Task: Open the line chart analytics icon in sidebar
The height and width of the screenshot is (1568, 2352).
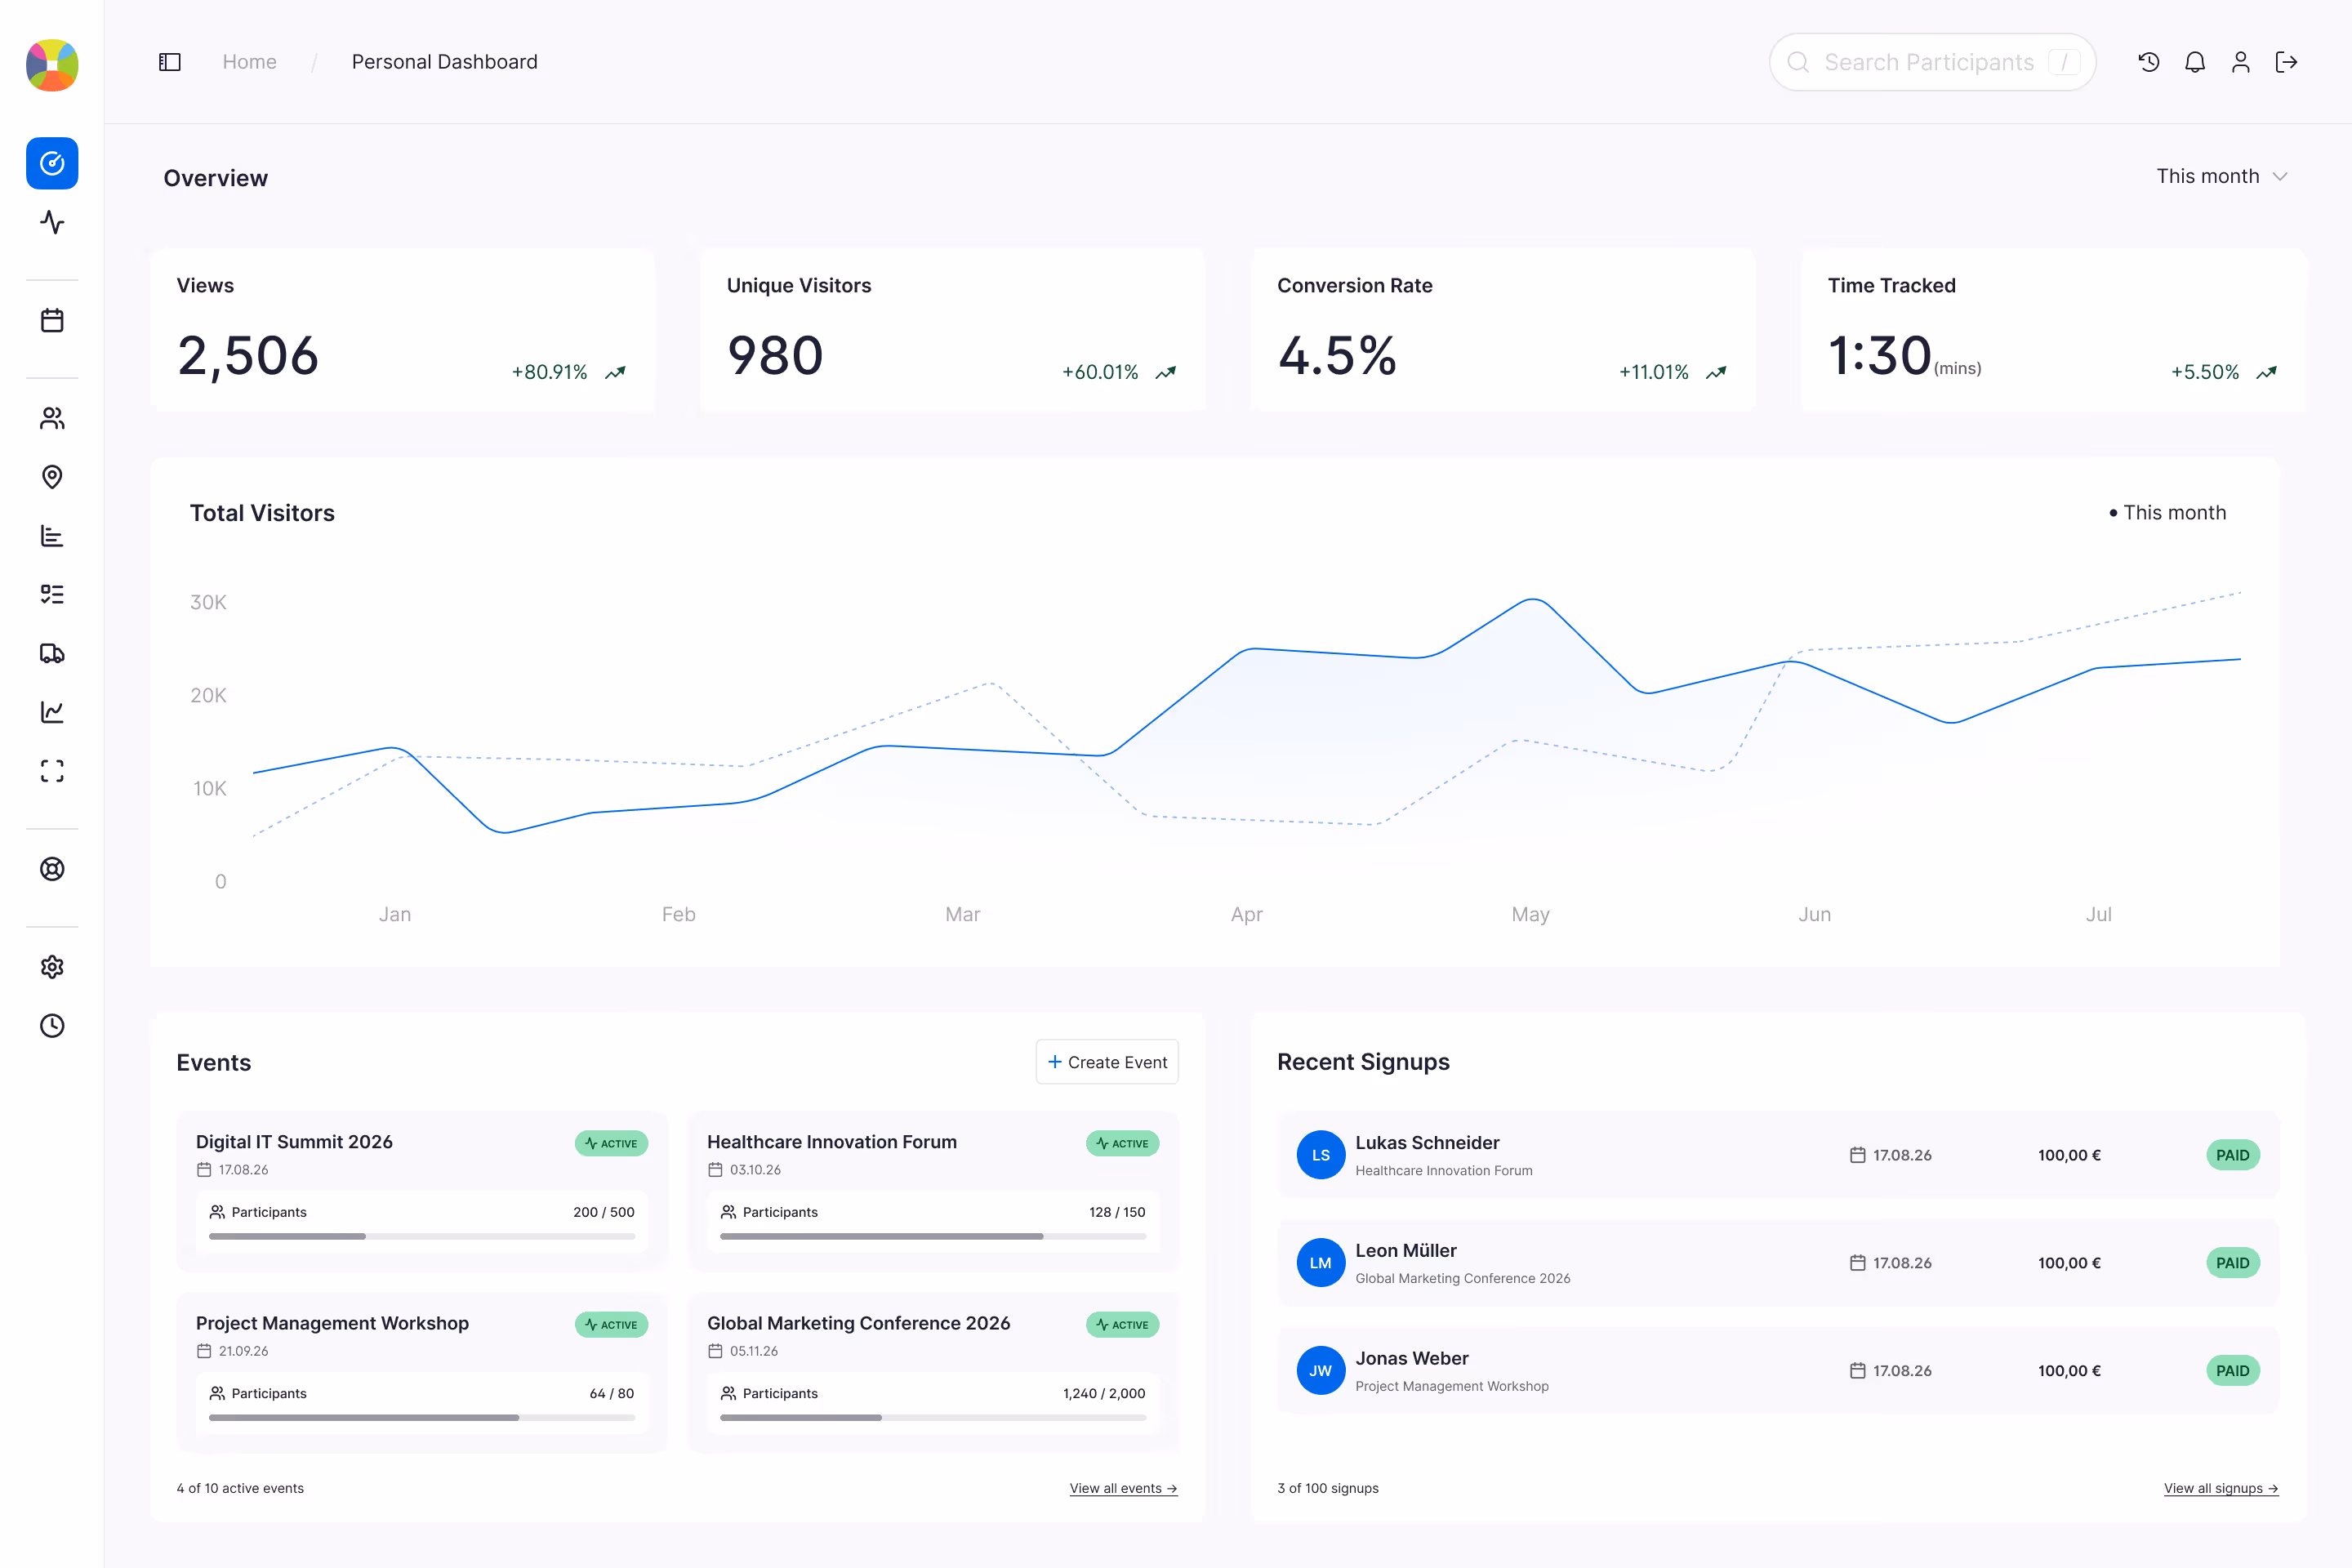Action: [52, 712]
